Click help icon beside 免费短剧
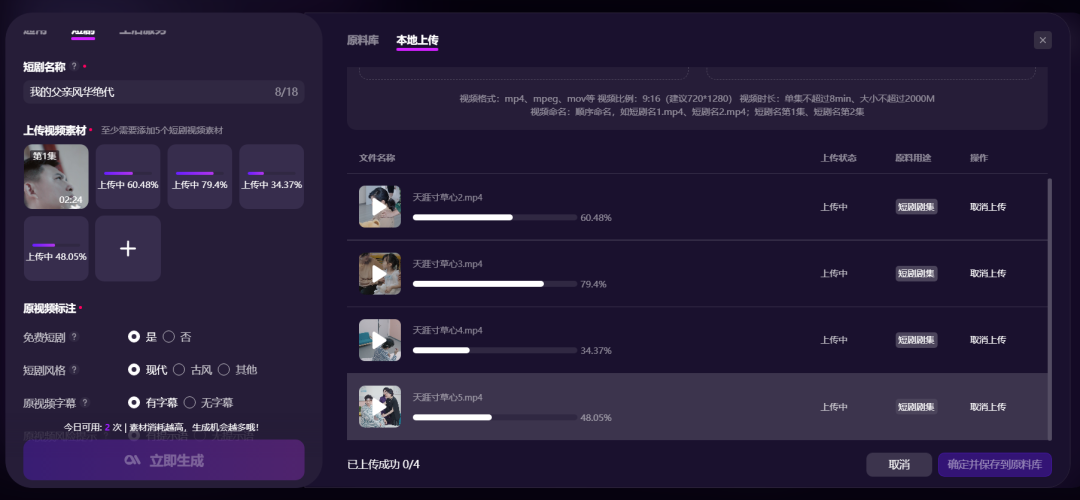 [74, 337]
